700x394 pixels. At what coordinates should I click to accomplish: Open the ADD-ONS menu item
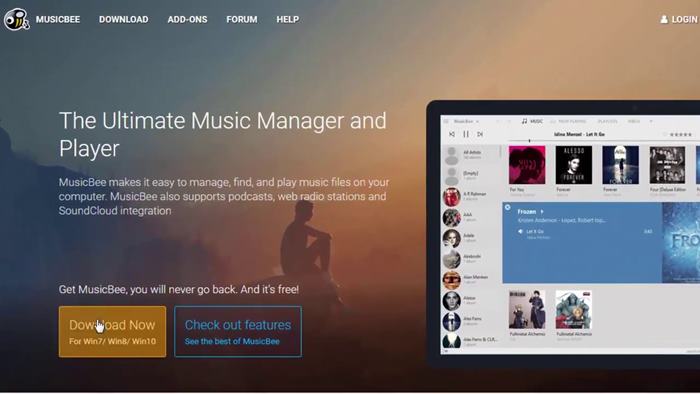click(x=188, y=20)
